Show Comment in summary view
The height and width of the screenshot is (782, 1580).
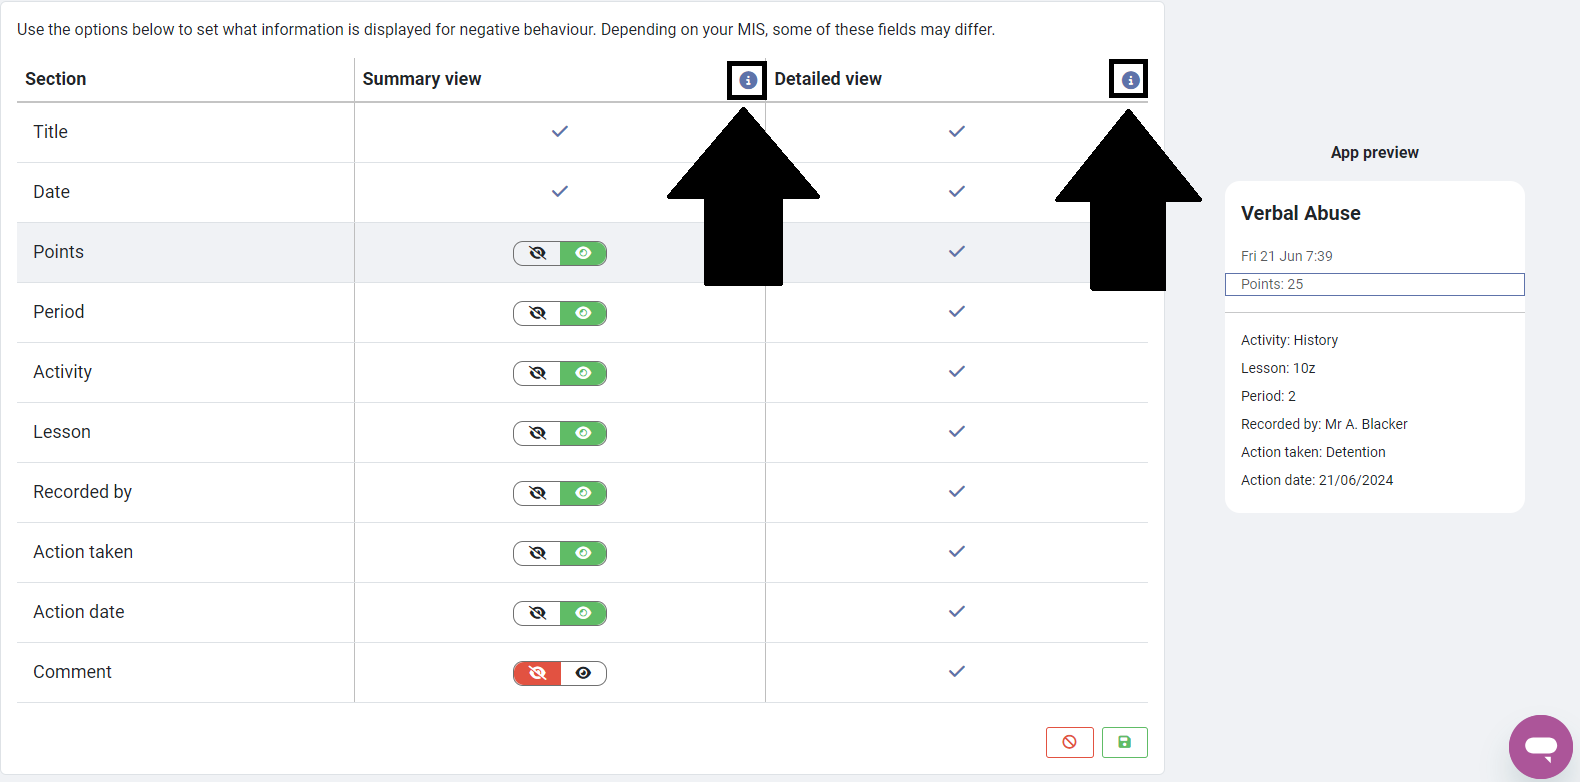click(x=583, y=673)
